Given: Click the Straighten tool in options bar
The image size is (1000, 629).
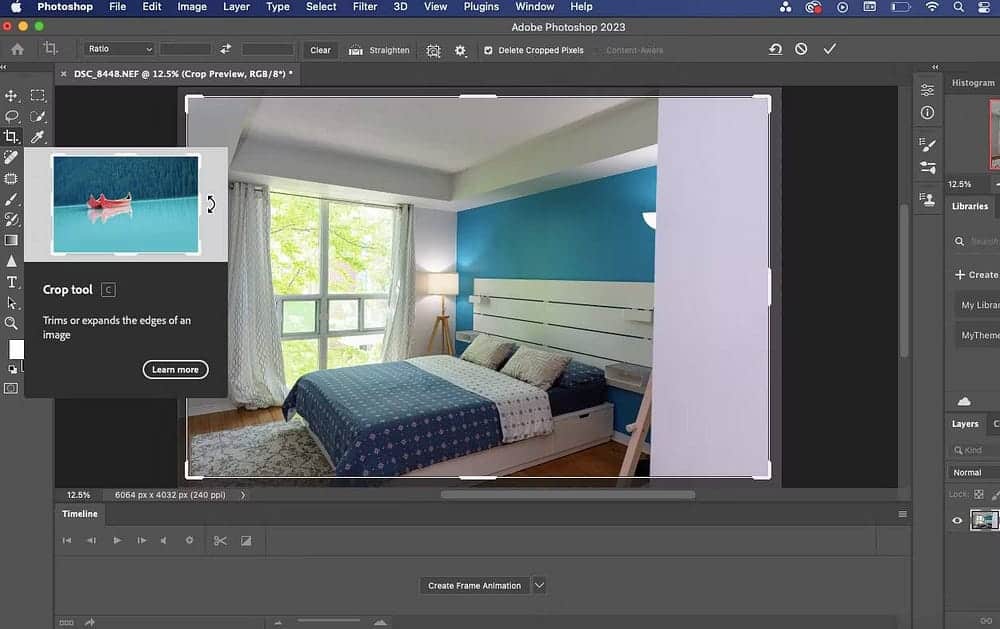Looking at the screenshot, I should [379, 50].
